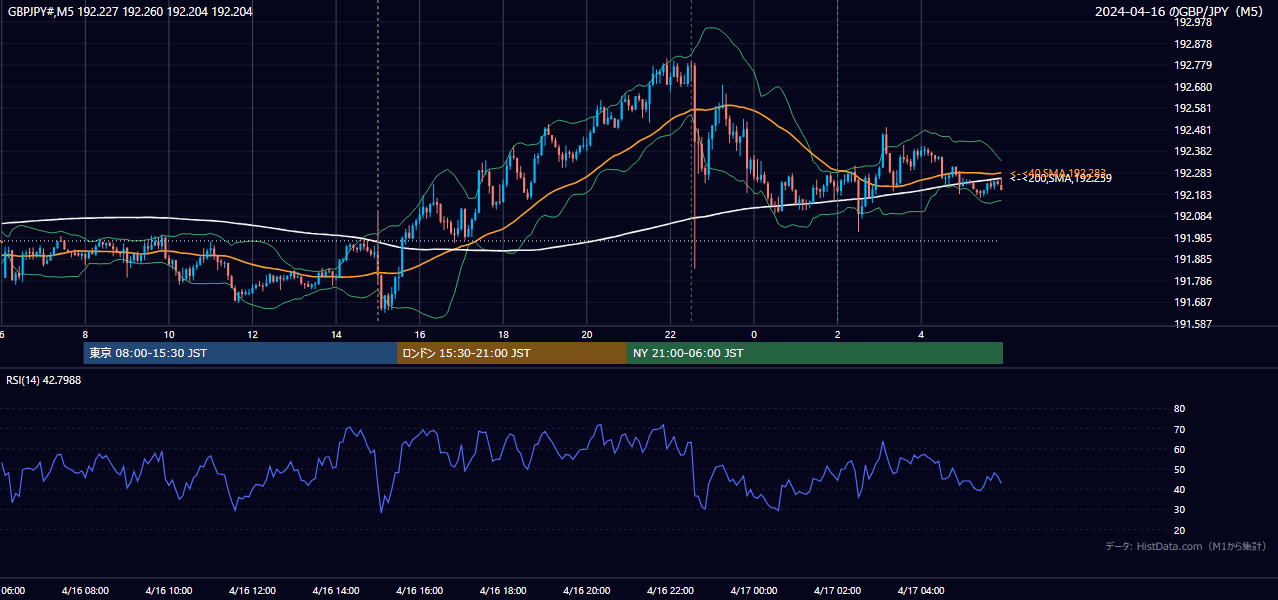The image size is (1278, 600).
Task: Click the RSI scale value 20
Action: 1179,530
